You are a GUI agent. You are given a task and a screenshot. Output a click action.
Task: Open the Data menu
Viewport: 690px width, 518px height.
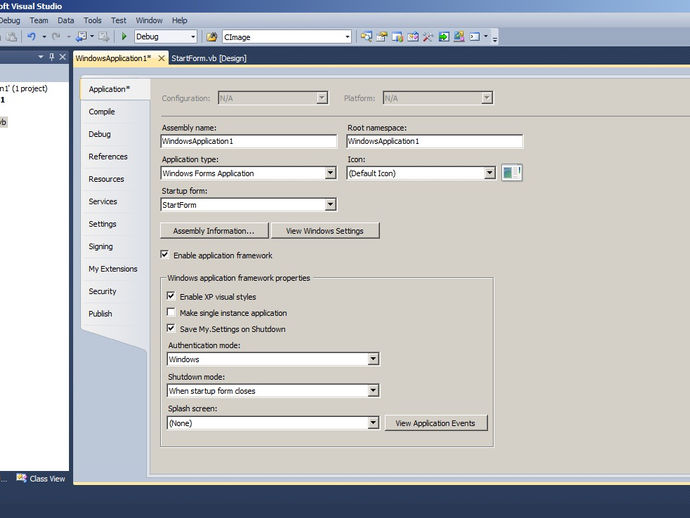[66, 20]
